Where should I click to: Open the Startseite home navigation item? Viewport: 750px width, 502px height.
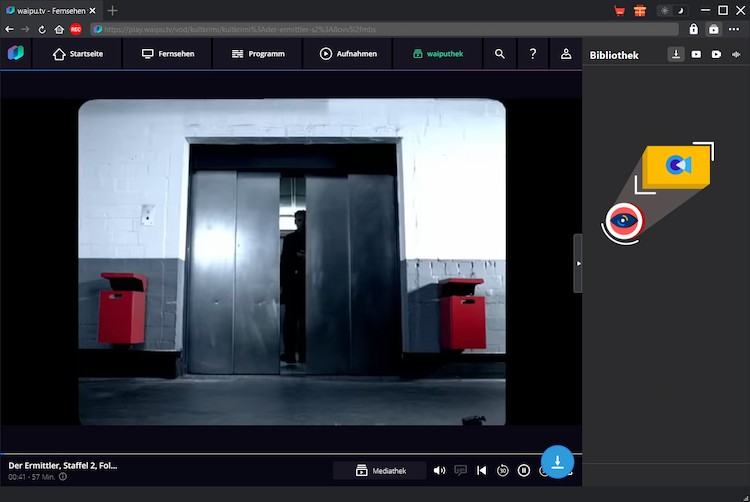pos(77,54)
